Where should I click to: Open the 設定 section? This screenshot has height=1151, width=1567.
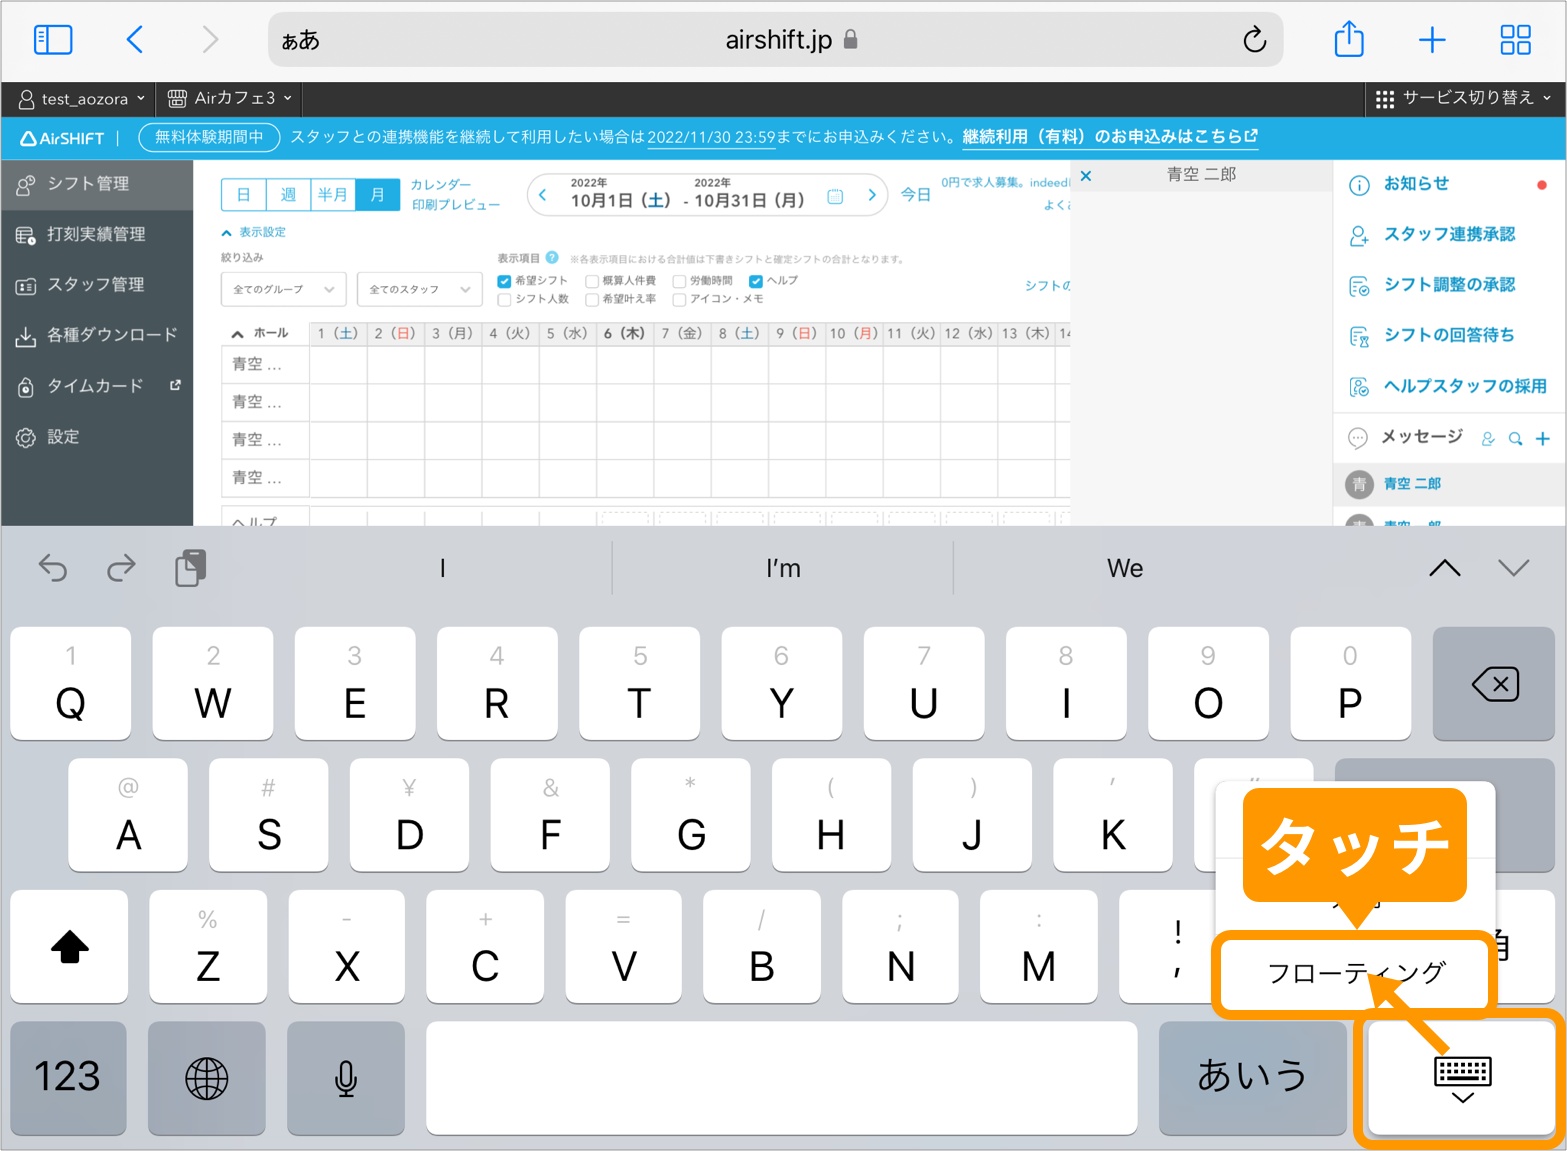coord(62,437)
